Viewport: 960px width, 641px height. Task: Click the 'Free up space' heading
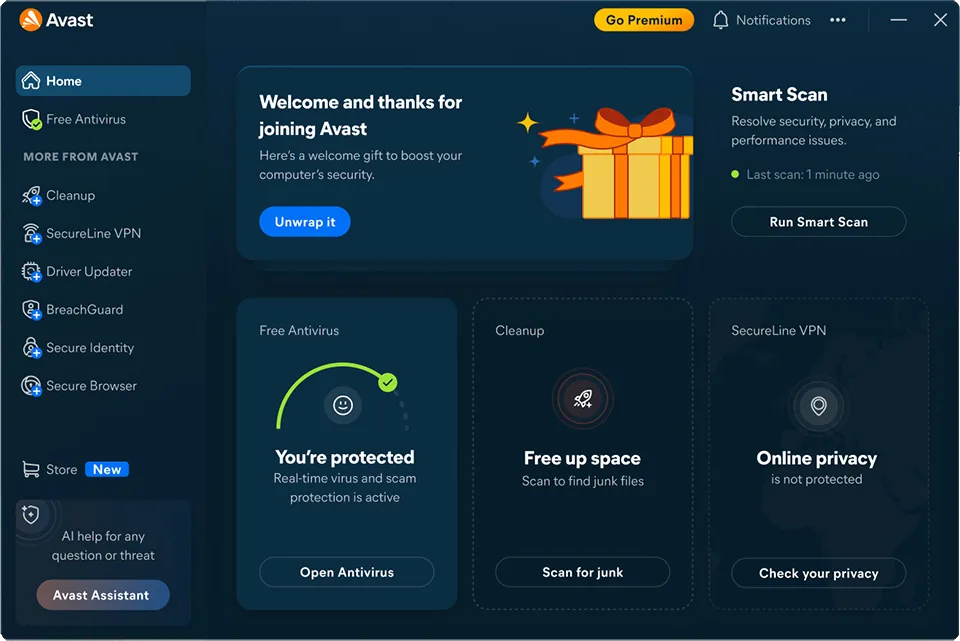[x=582, y=459]
